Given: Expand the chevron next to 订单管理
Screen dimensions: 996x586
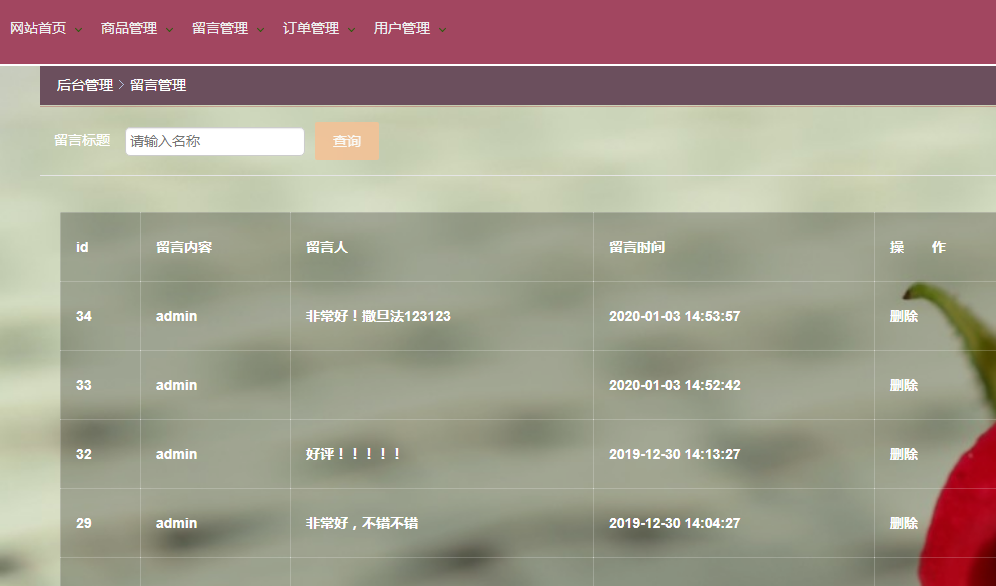Looking at the screenshot, I should (x=351, y=29).
